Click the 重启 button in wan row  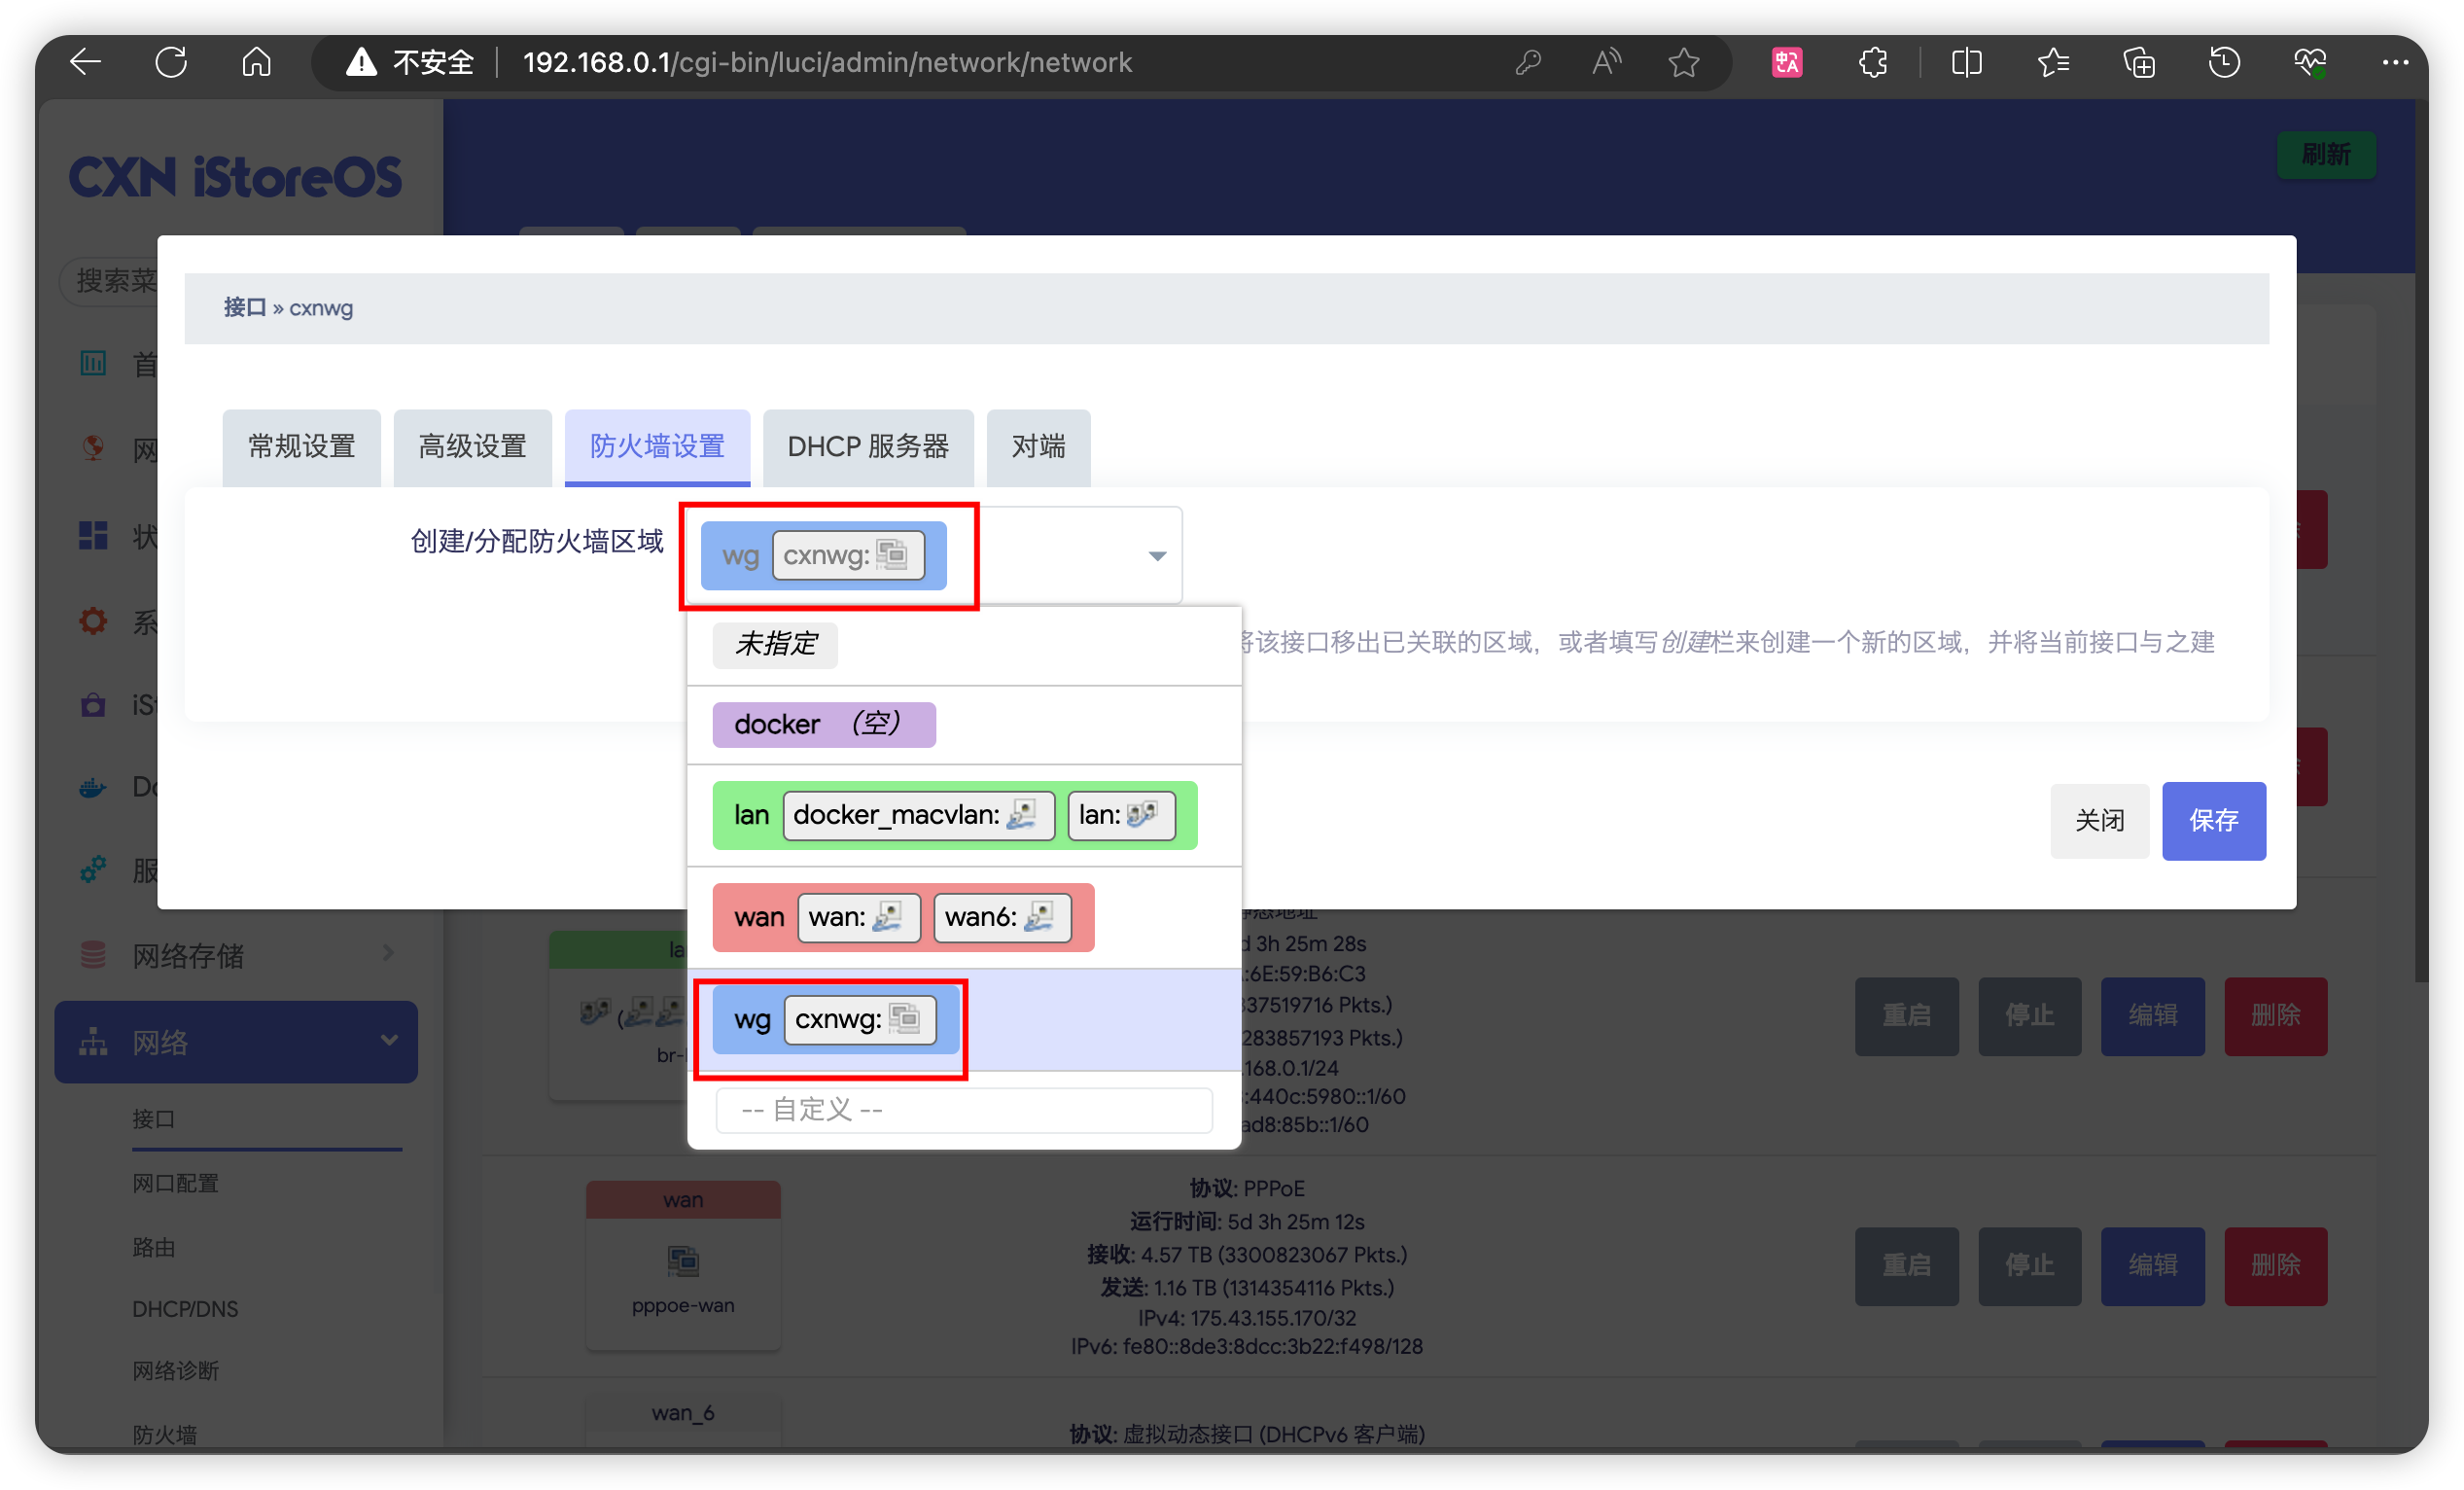pyautogui.click(x=1907, y=1266)
